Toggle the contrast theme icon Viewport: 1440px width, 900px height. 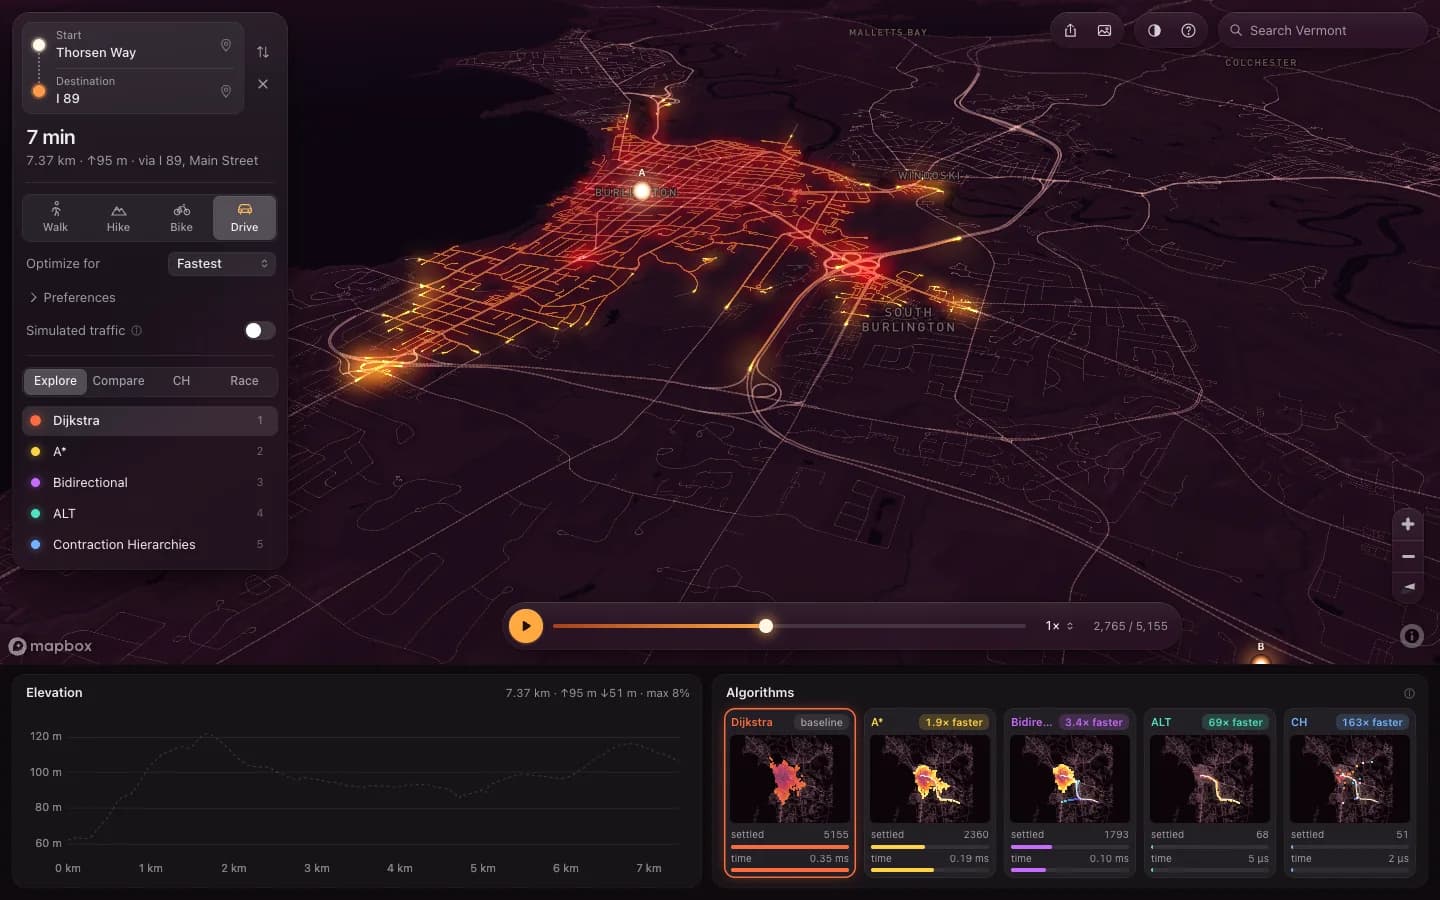(1154, 30)
